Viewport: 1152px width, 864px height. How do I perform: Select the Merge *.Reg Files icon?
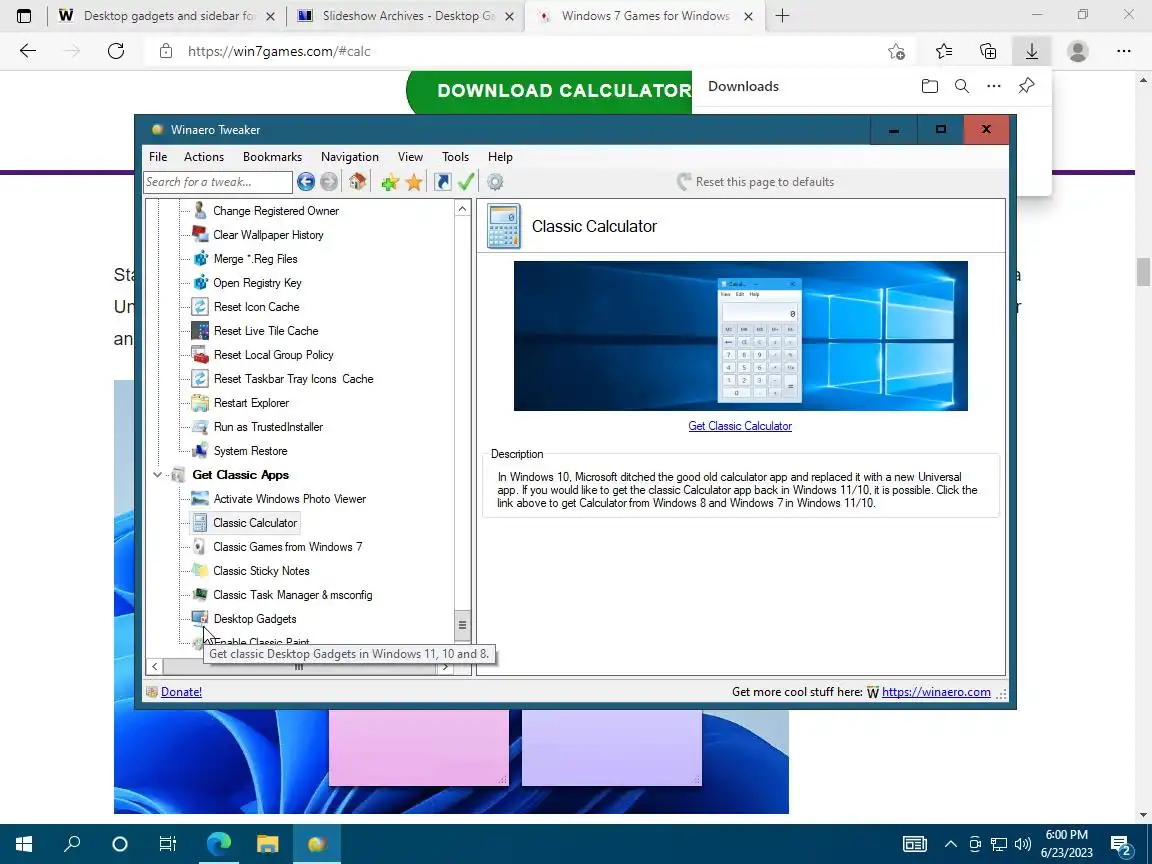(200, 259)
